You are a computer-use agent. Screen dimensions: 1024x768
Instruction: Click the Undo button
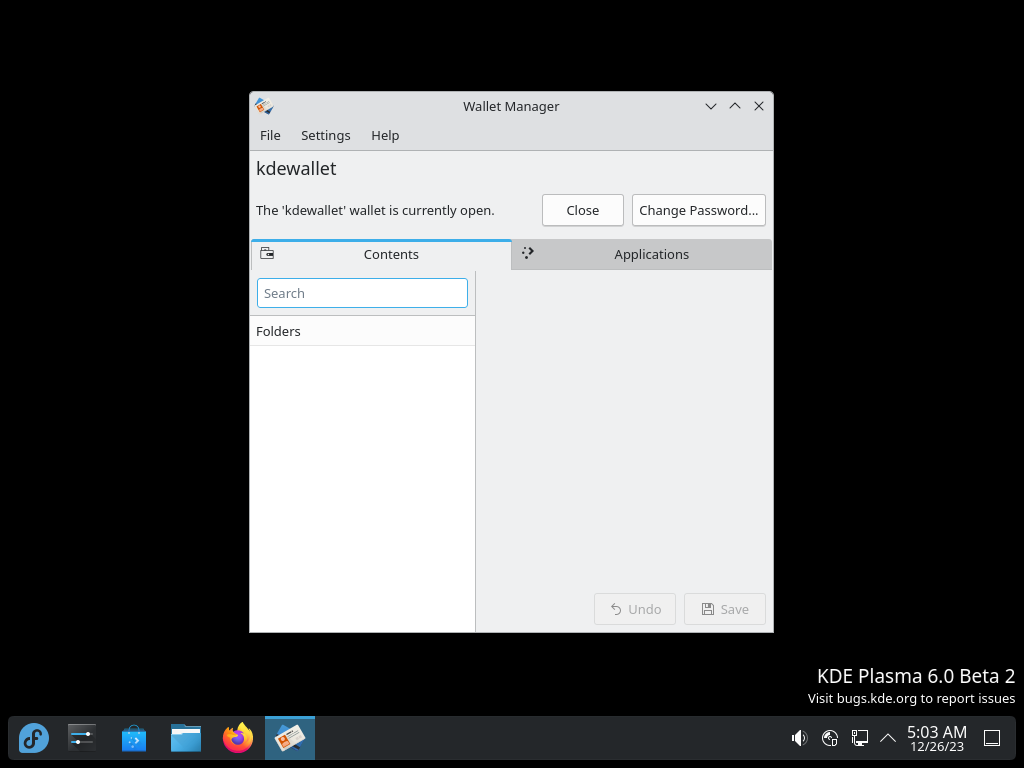[x=635, y=609]
